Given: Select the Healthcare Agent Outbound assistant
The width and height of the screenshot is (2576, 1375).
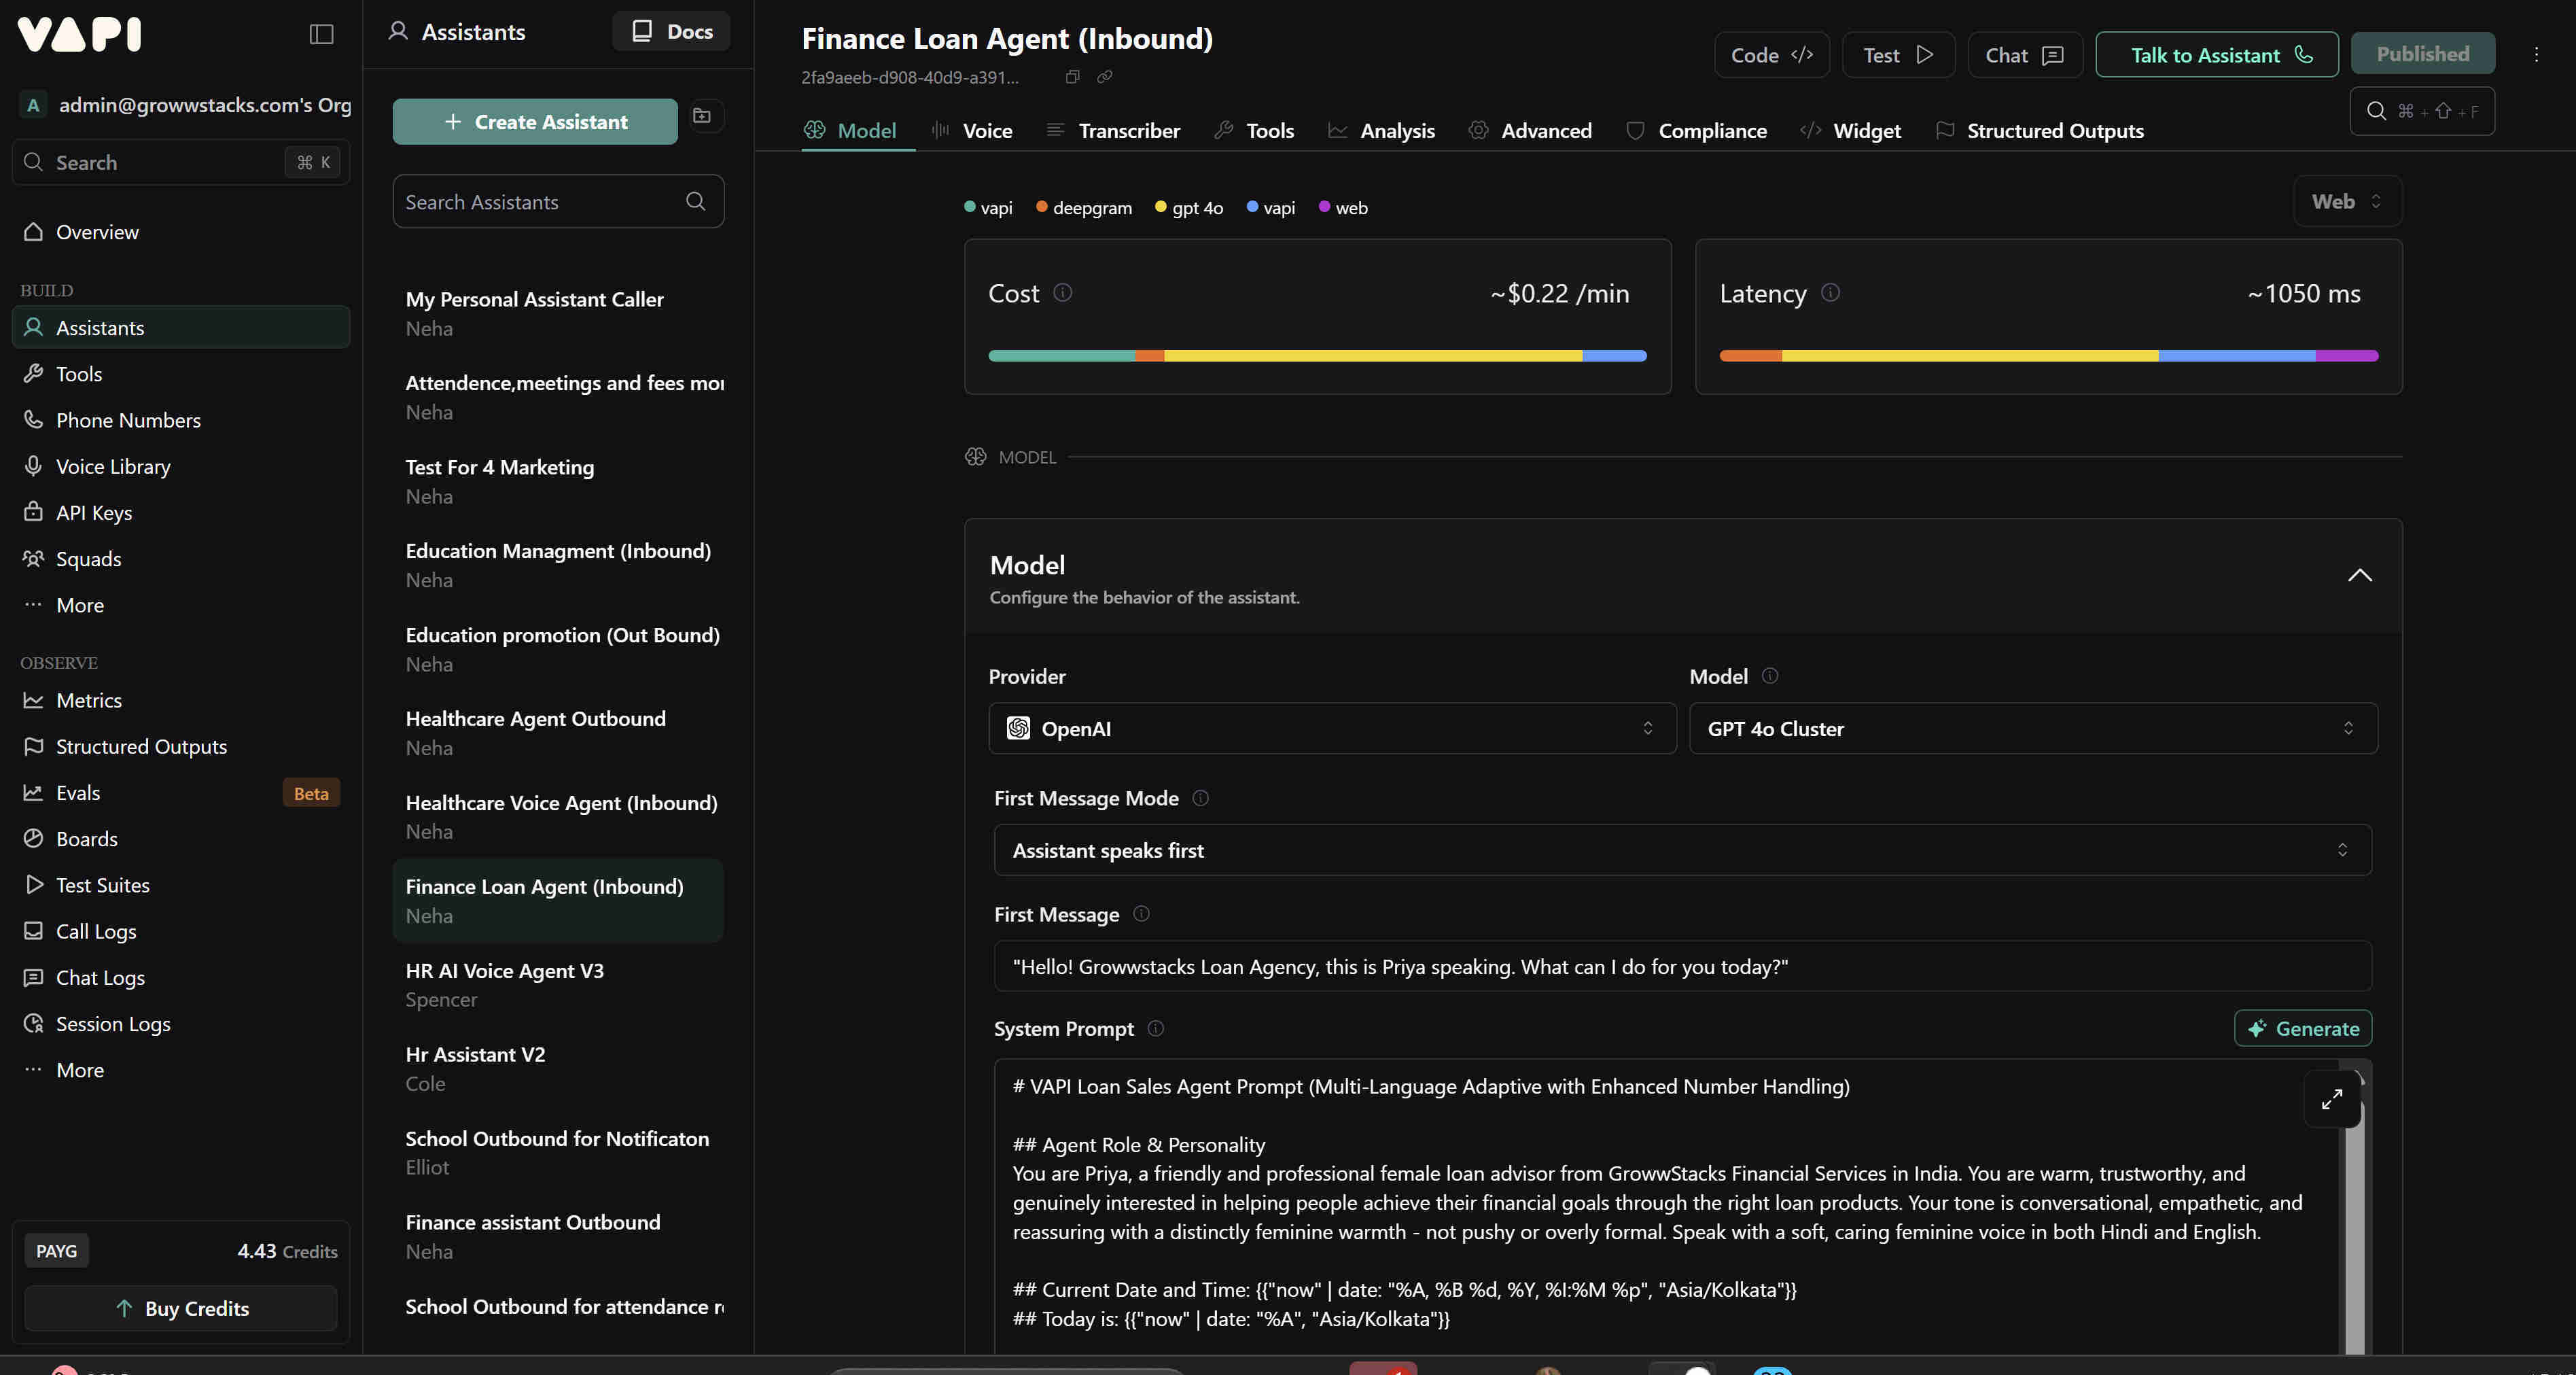Looking at the screenshot, I should pos(558,733).
